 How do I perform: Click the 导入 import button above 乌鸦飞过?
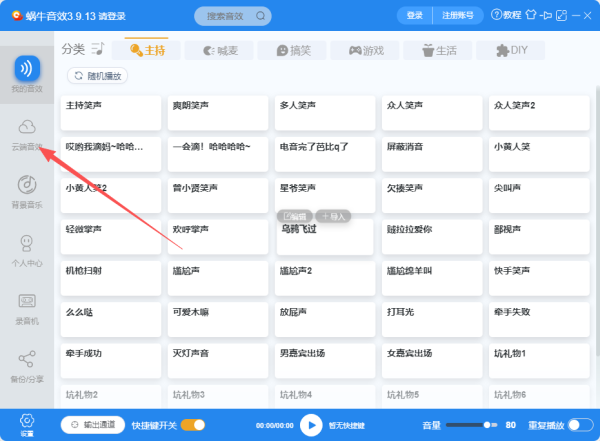click(334, 217)
